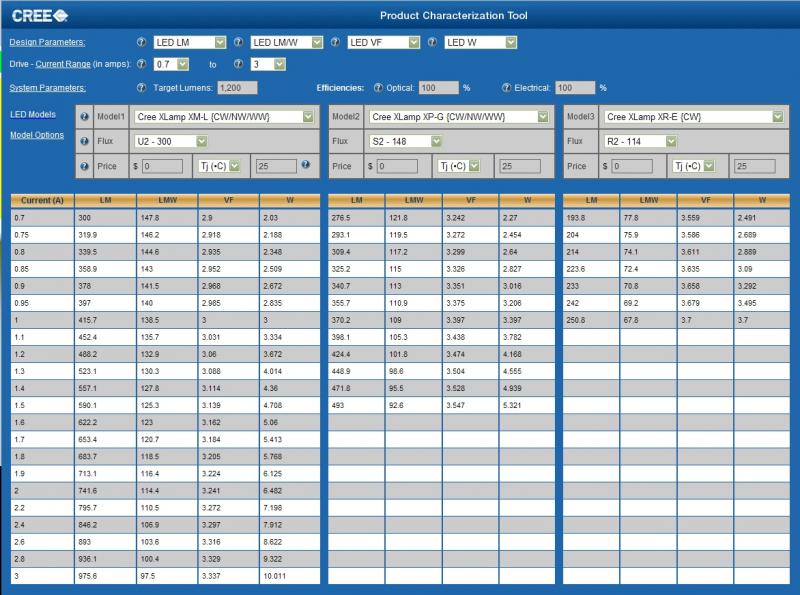This screenshot has width=800, height=595.
Task: Click the Model1 Price input field
Action: point(163,166)
